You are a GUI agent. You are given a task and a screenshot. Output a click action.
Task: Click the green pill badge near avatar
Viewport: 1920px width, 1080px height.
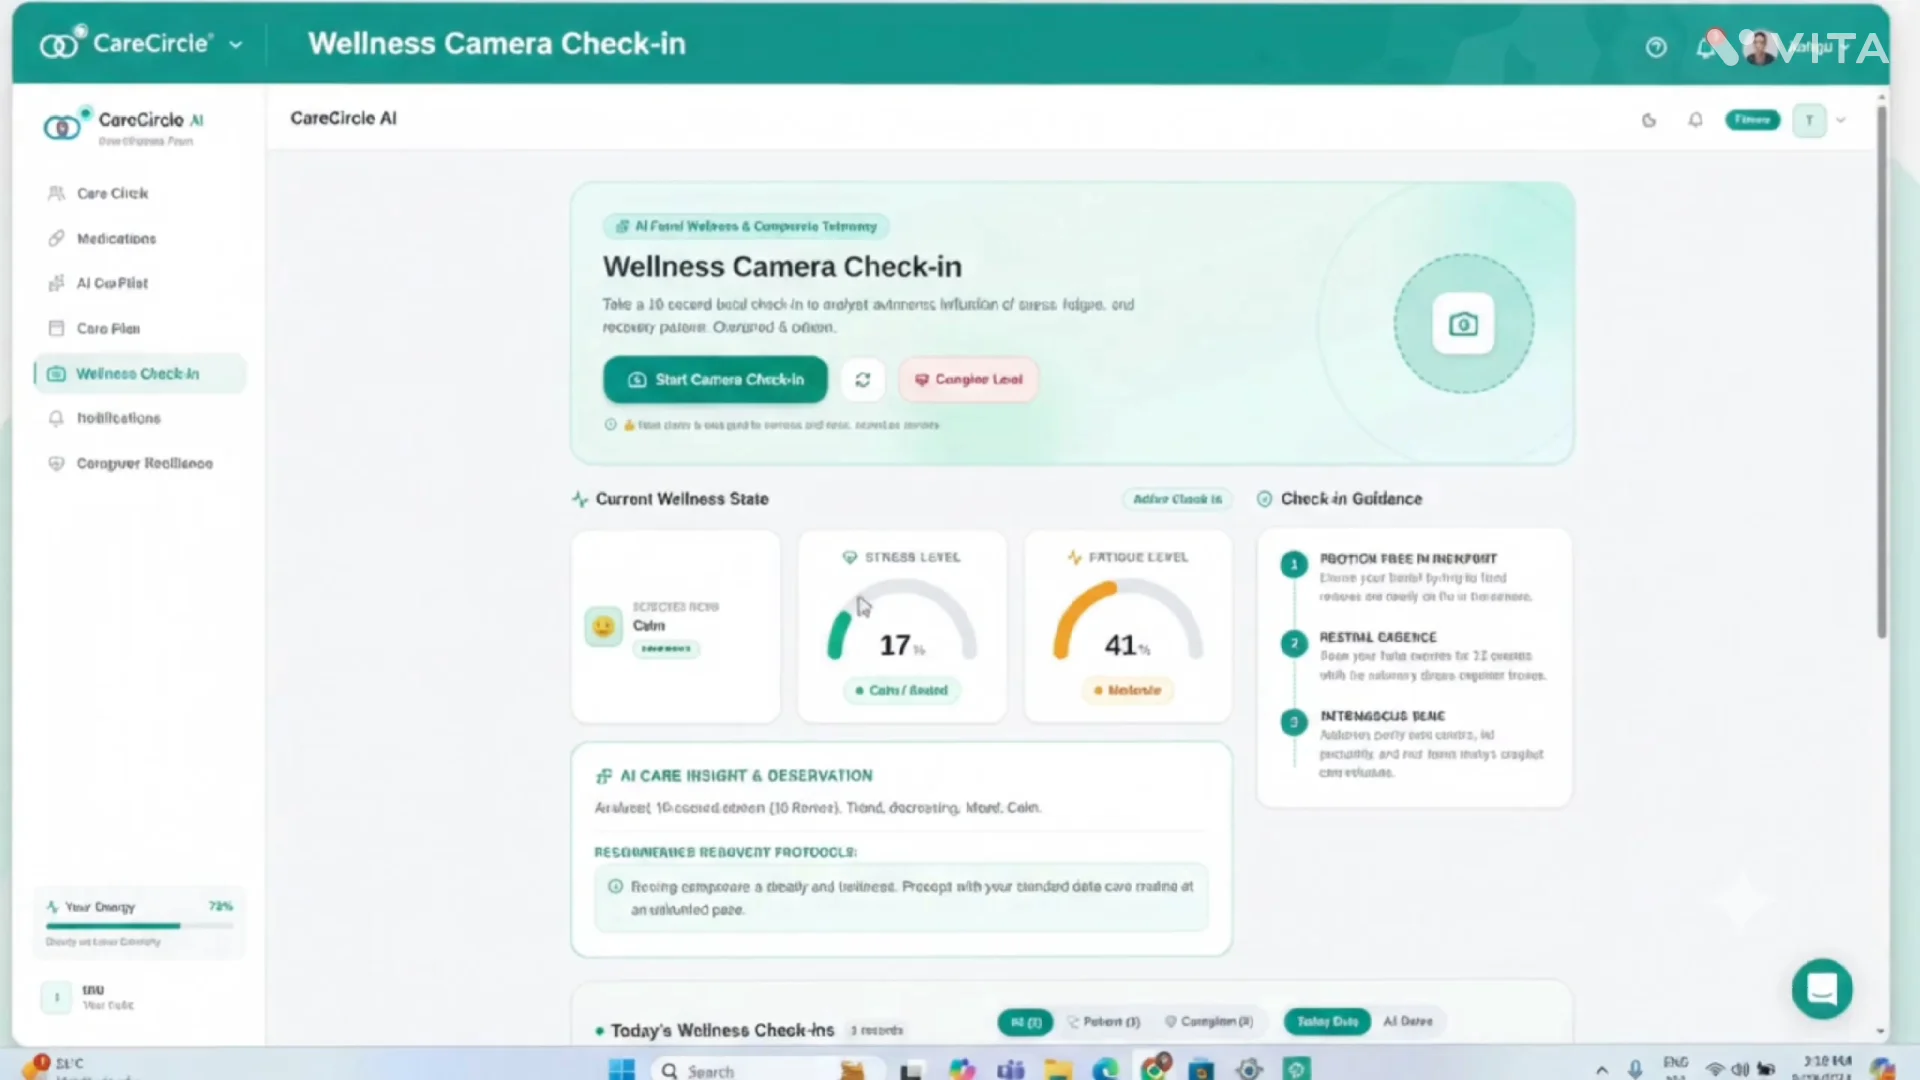(x=1752, y=120)
